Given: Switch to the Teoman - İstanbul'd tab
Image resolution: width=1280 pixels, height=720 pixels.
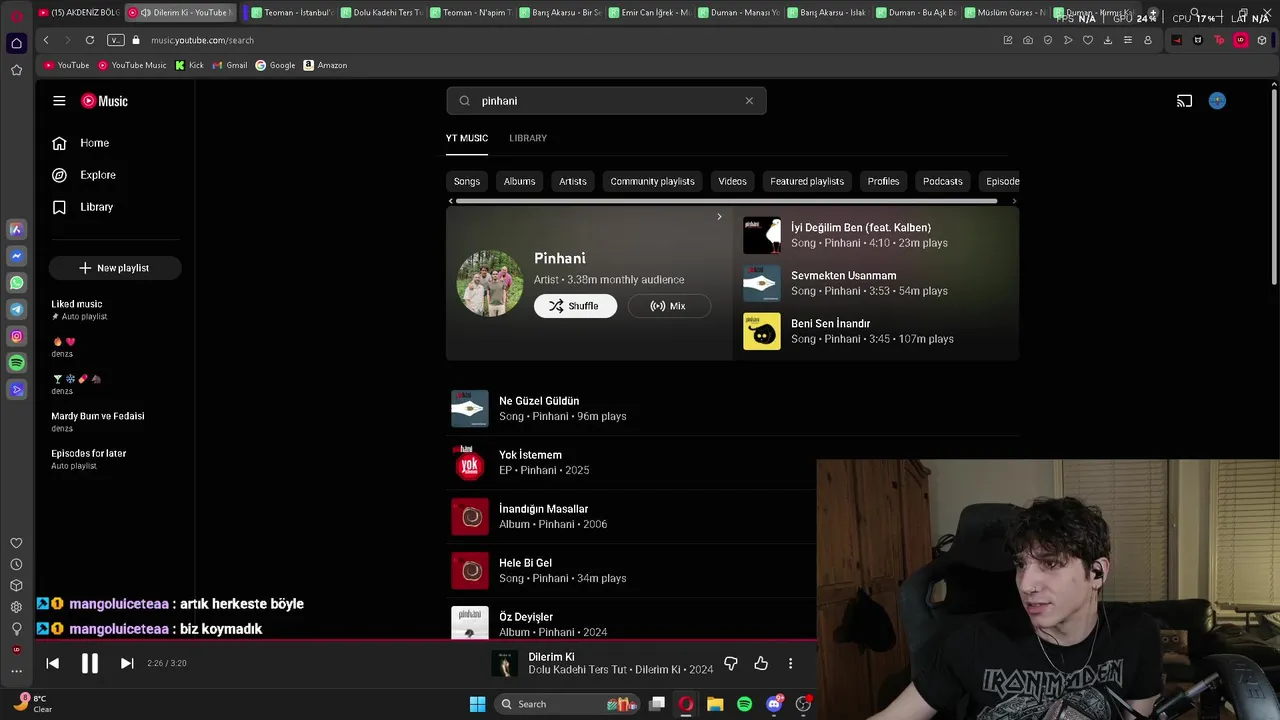Looking at the screenshot, I should (291, 13).
